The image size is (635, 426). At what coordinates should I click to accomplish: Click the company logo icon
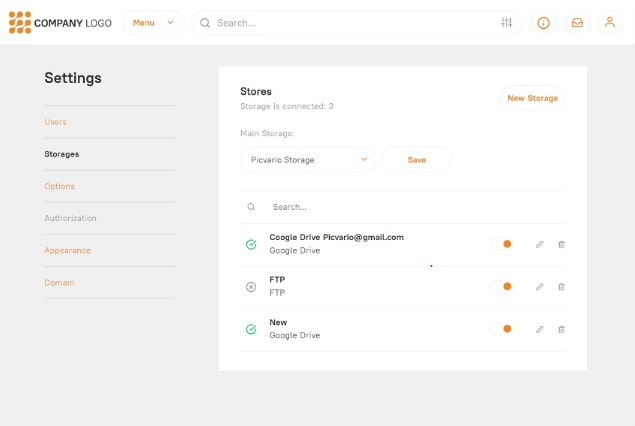(20, 22)
